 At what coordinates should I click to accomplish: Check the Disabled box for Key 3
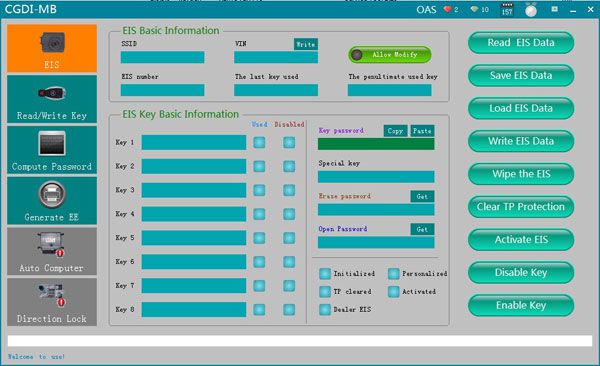(289, 190)
